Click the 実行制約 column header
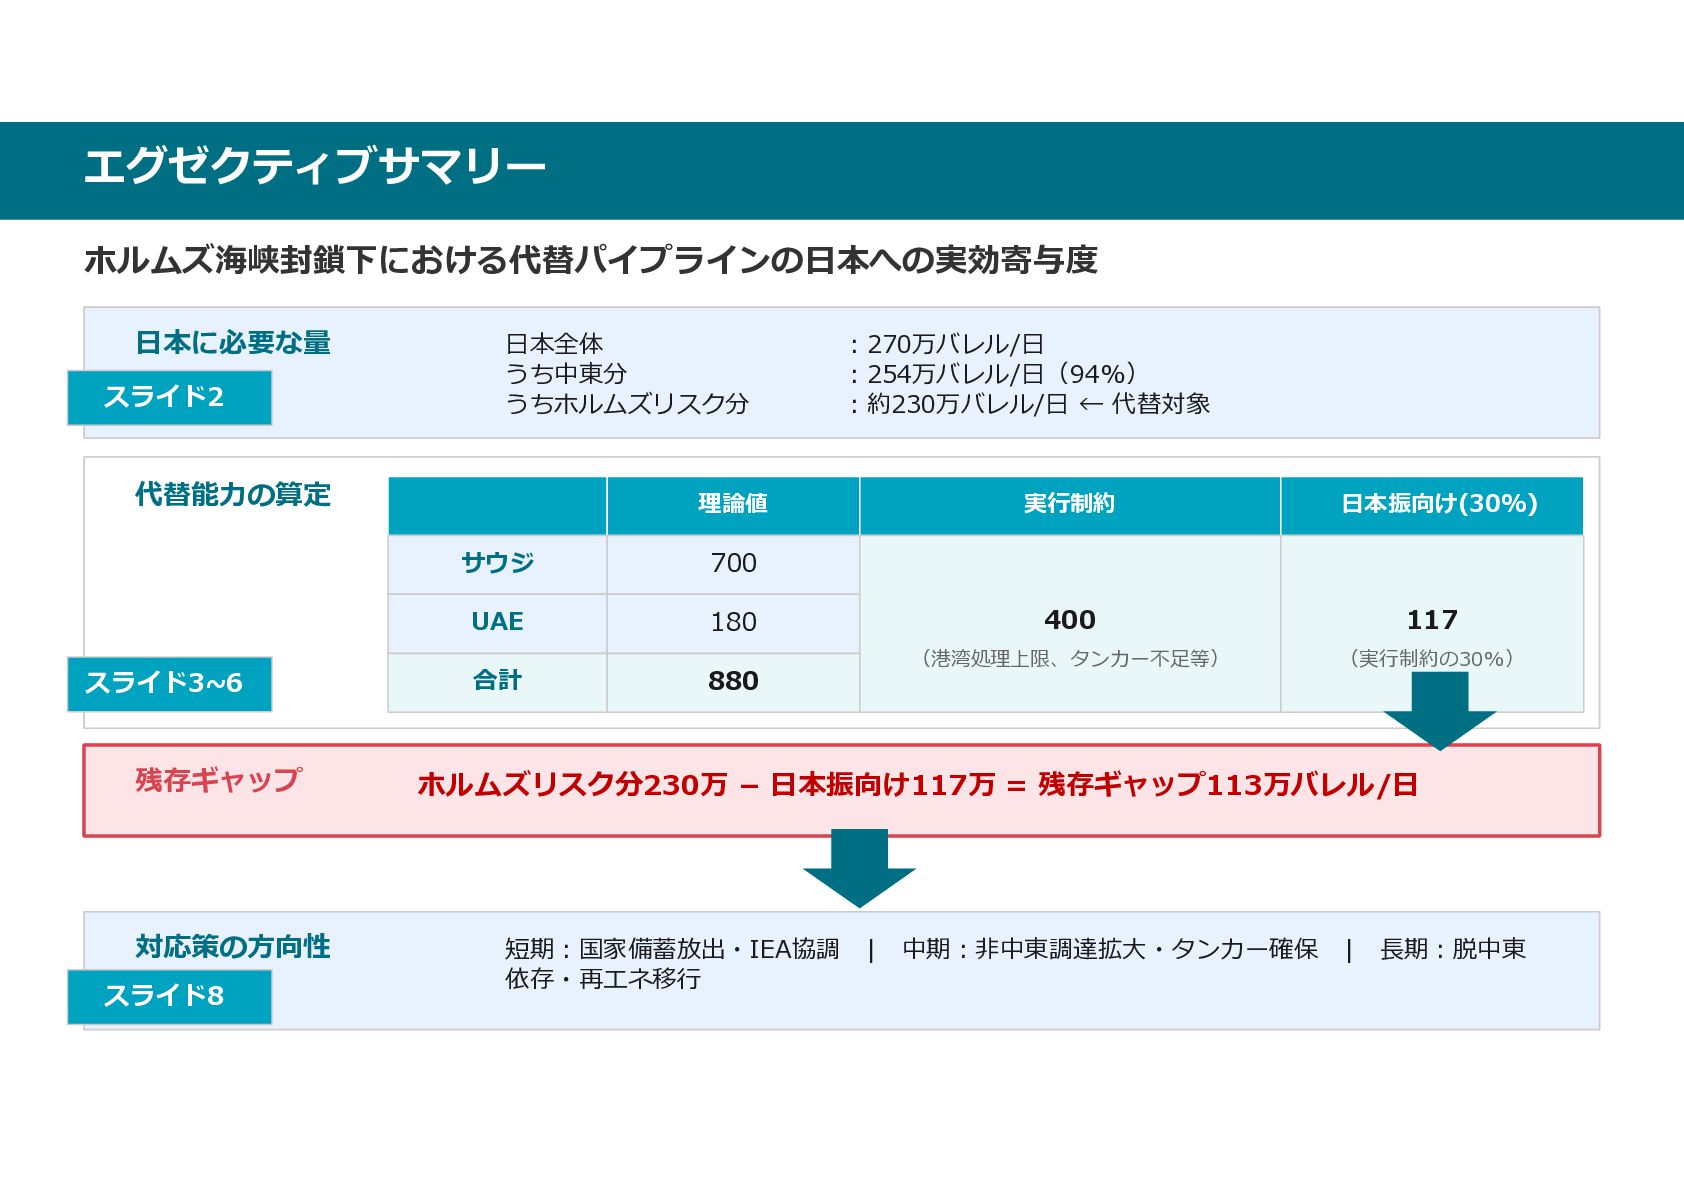This screenshot has width=1684, height=1191. (x=1070, y=505)
